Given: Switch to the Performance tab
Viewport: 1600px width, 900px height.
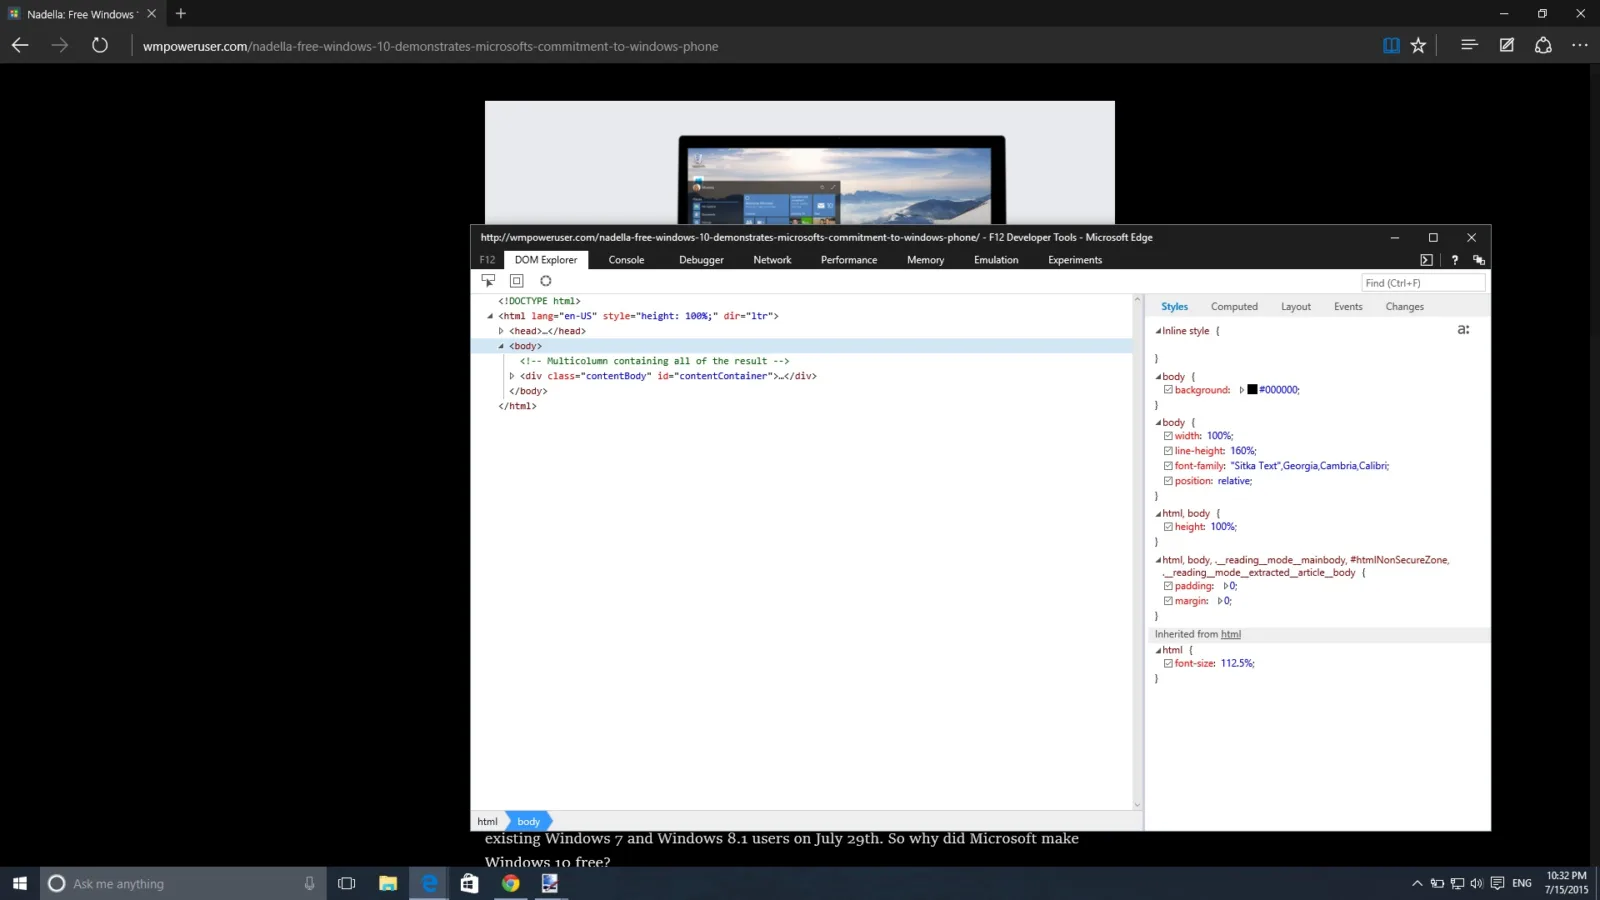Looking at the screenshot, I should pos(849,260).
